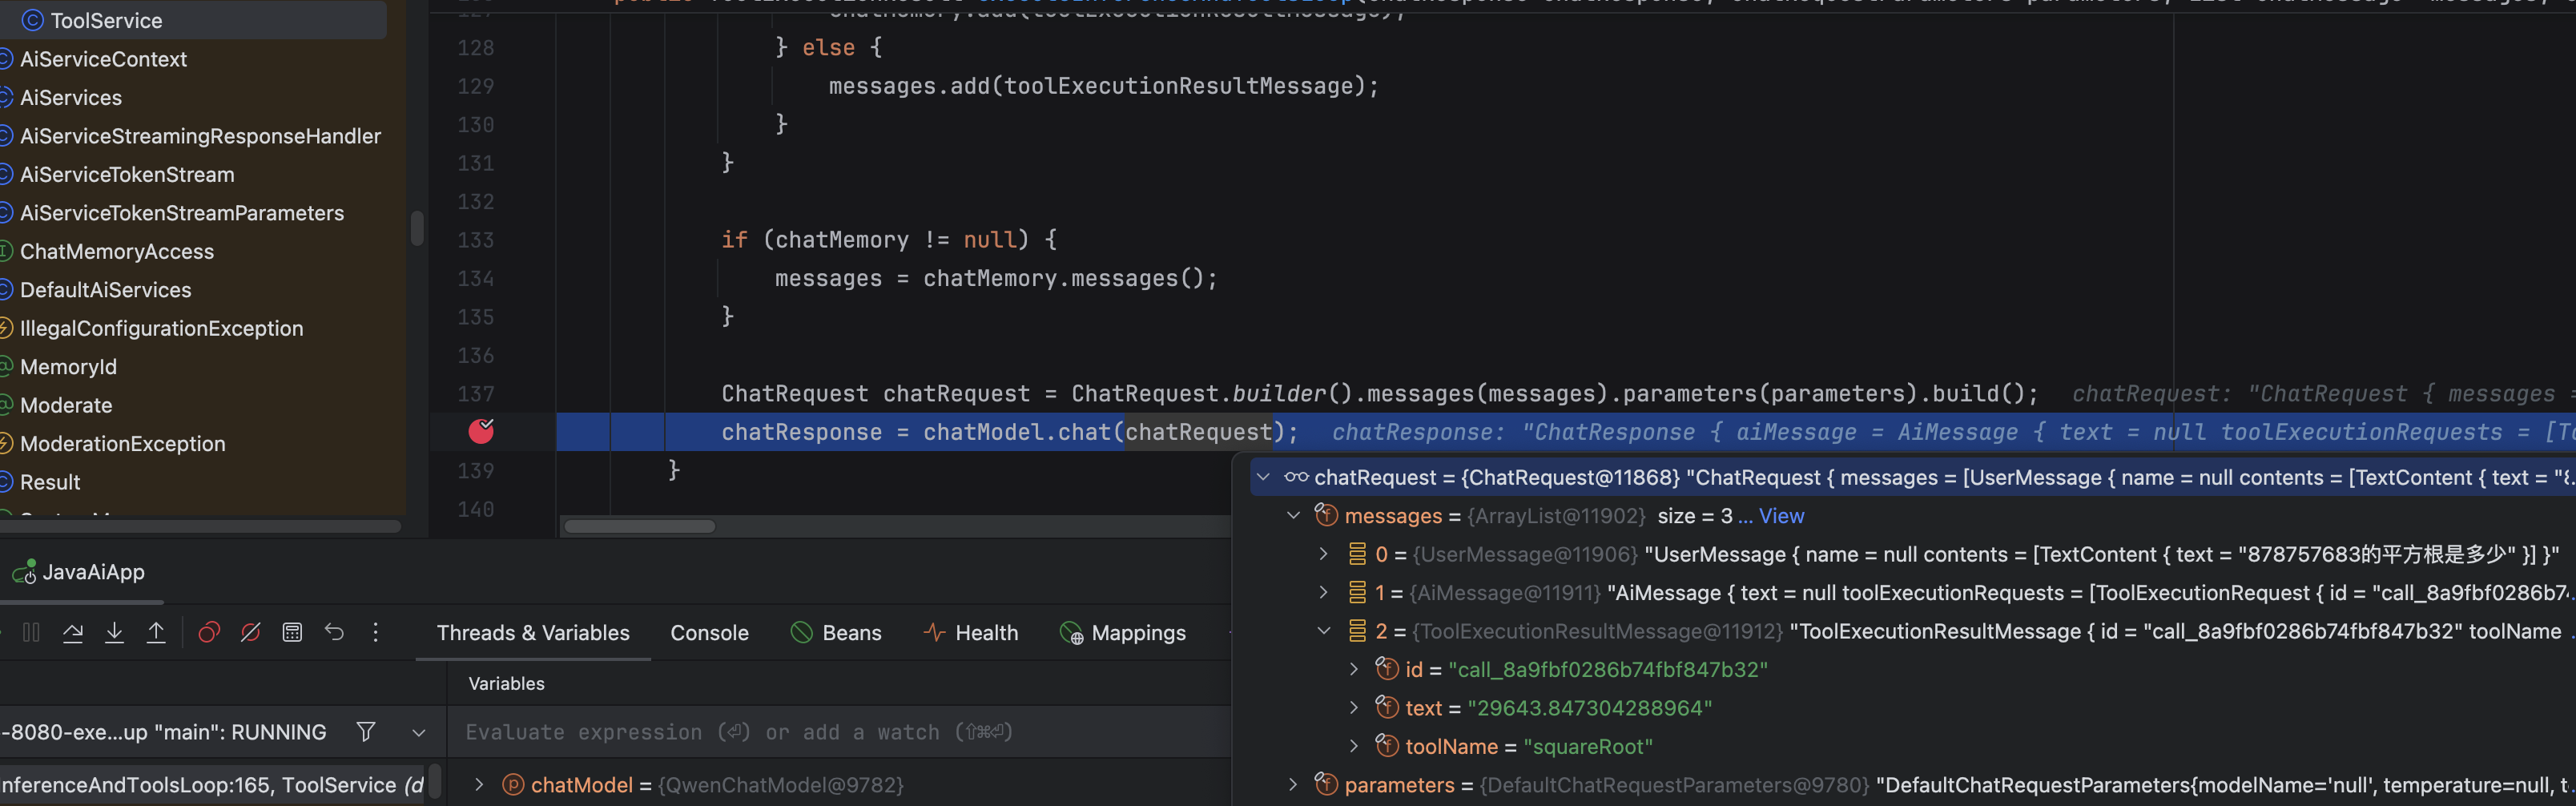
Task: Click the Reset Frame undo-arrow icon
Action: click(x=334, y=632)
